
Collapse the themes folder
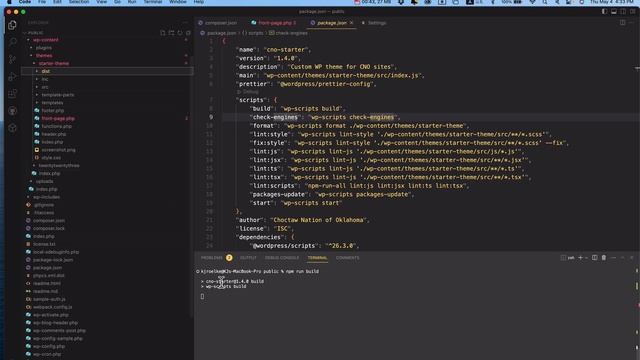point(44,56)
